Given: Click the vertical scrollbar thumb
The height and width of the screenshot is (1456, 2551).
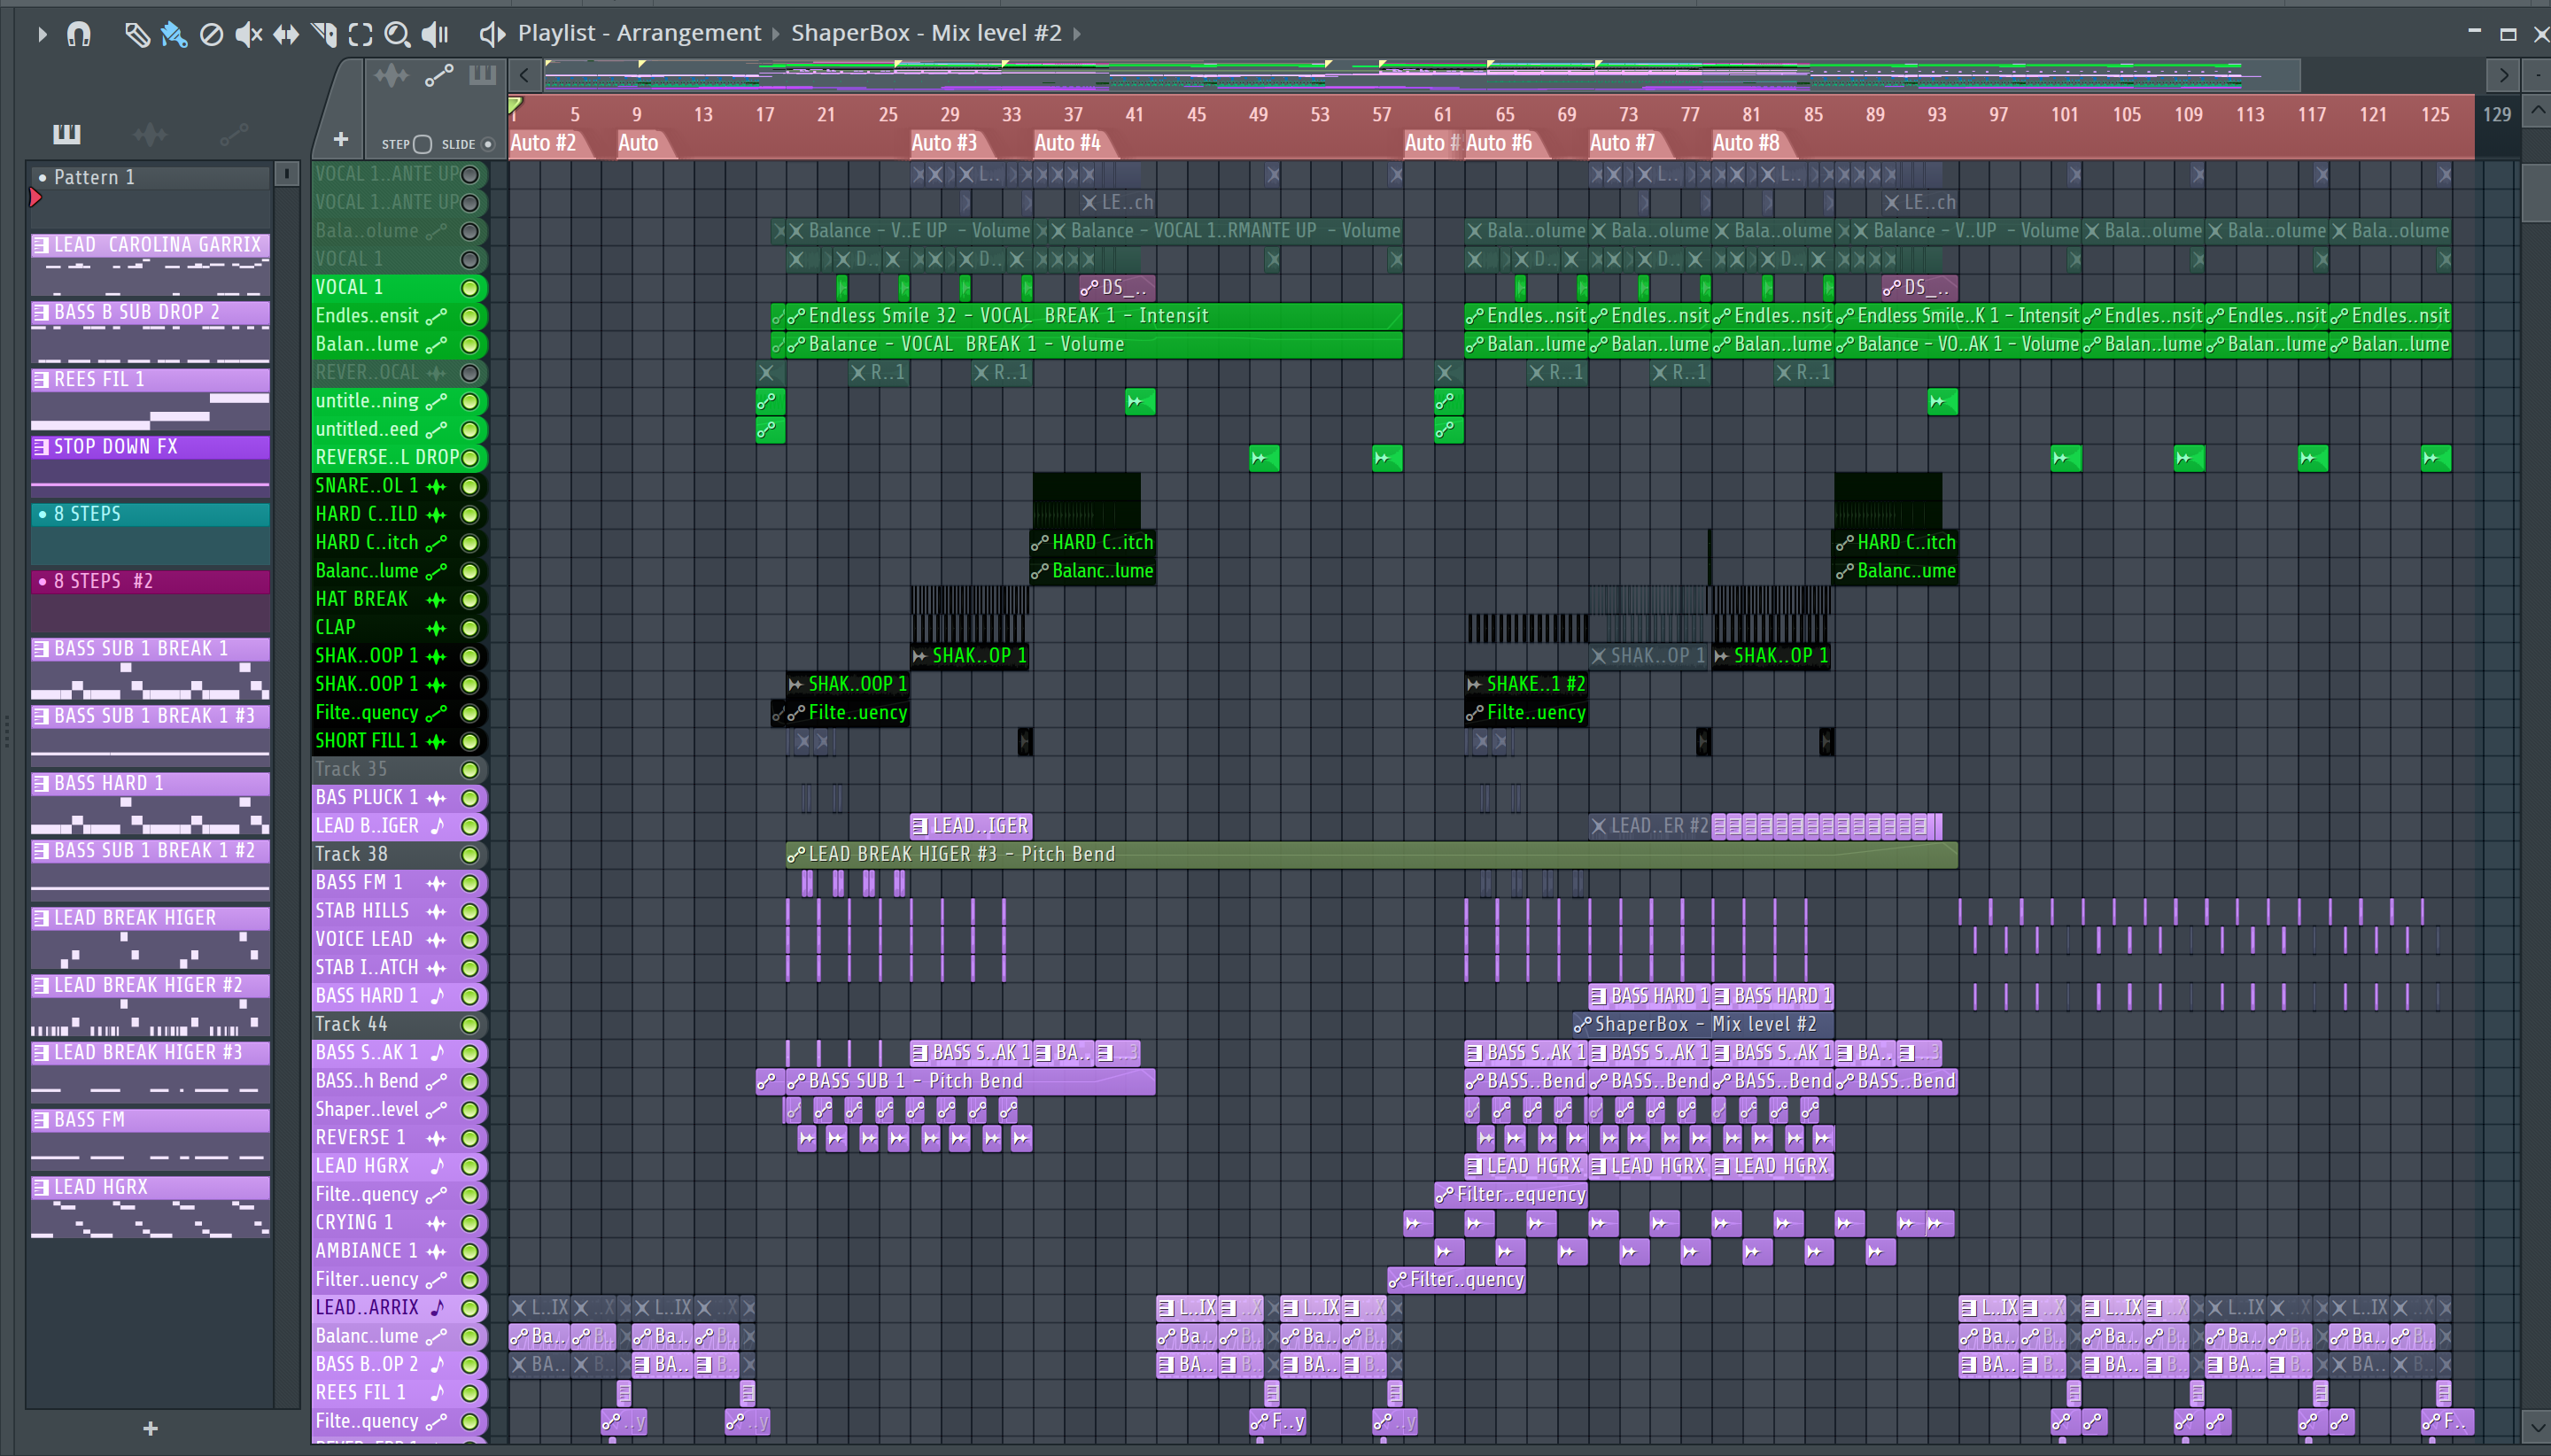Looking at the screenshot, I should point(2537,192).
